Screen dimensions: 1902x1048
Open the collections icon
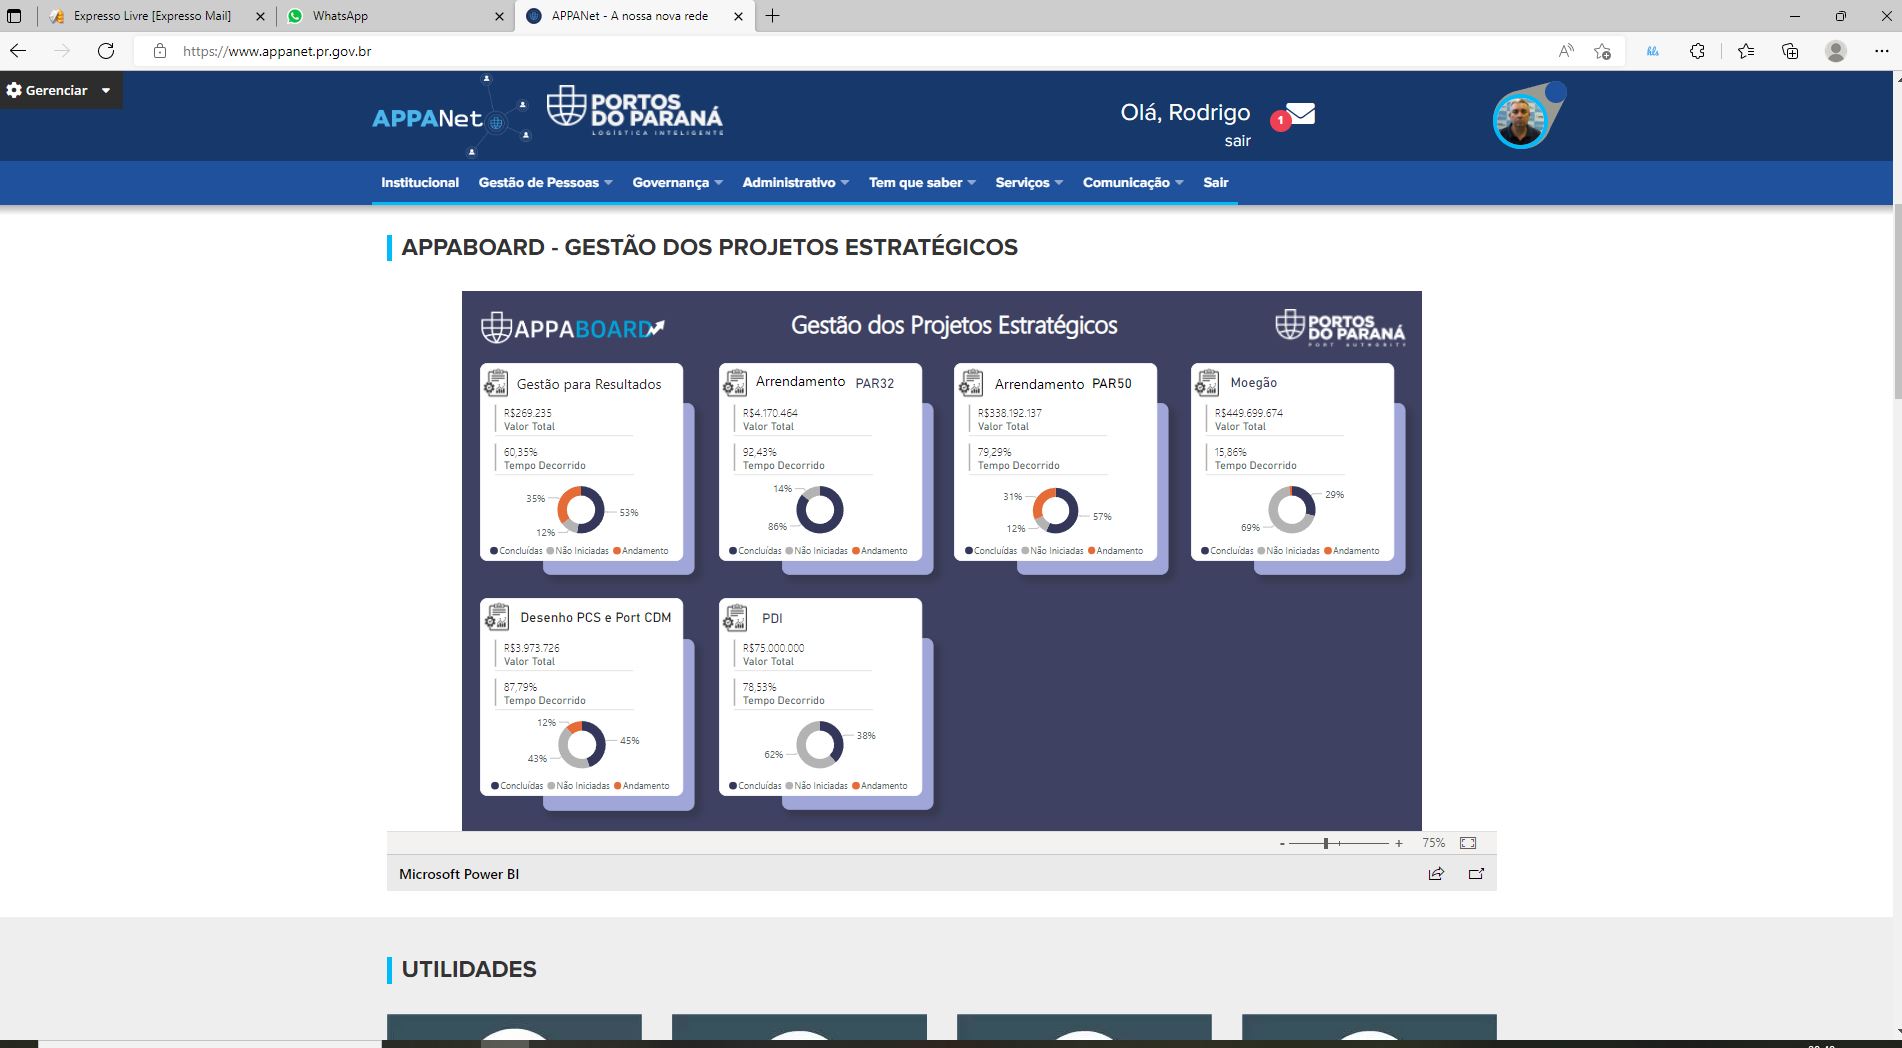[x=1790, y=51]
